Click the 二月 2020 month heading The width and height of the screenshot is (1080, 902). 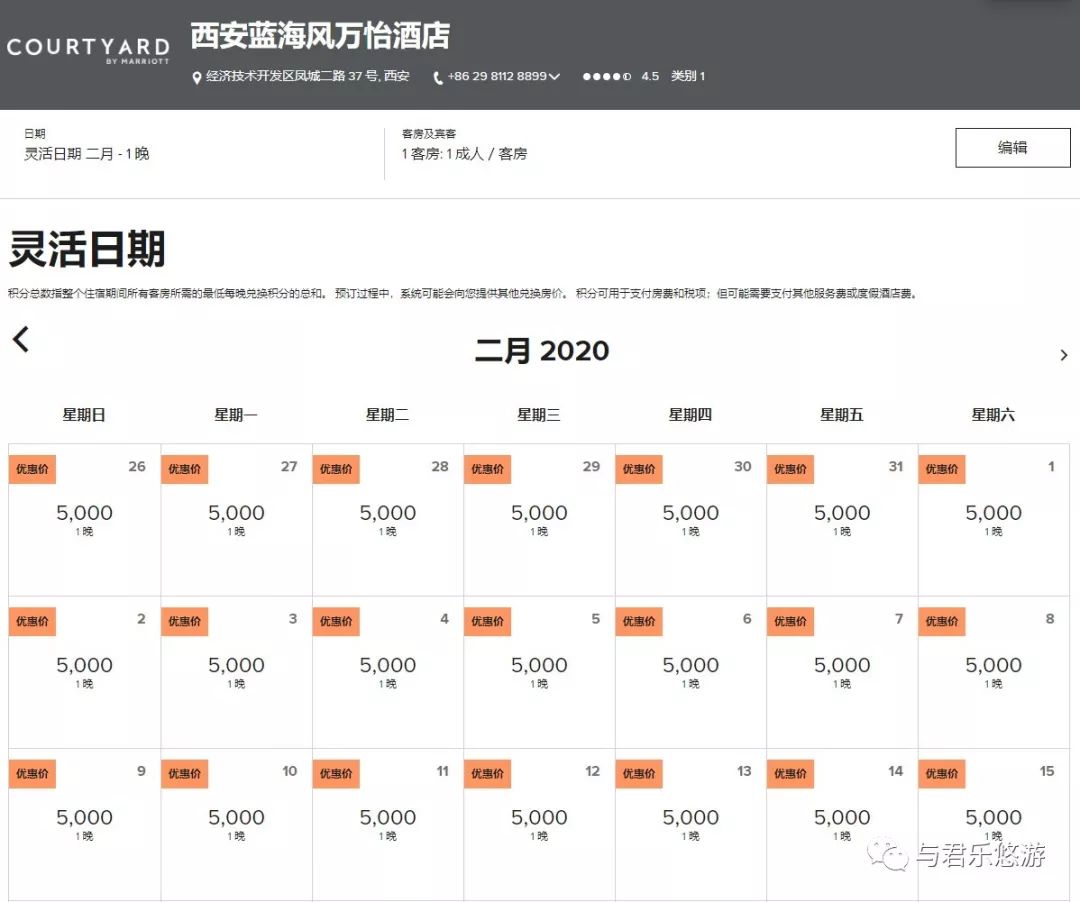pyautogui.click(x=542, y=350)
